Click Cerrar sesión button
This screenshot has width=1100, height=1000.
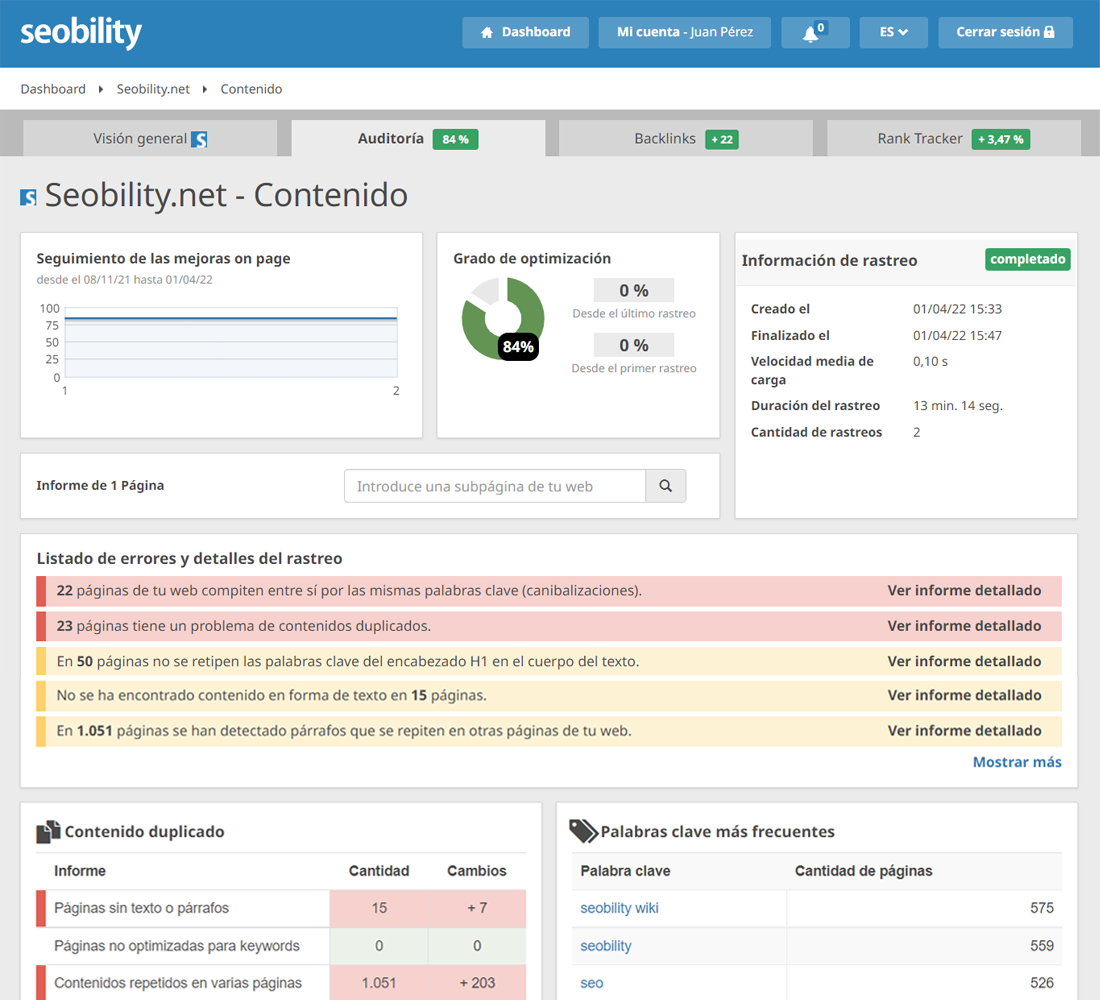click(1005, 32)
